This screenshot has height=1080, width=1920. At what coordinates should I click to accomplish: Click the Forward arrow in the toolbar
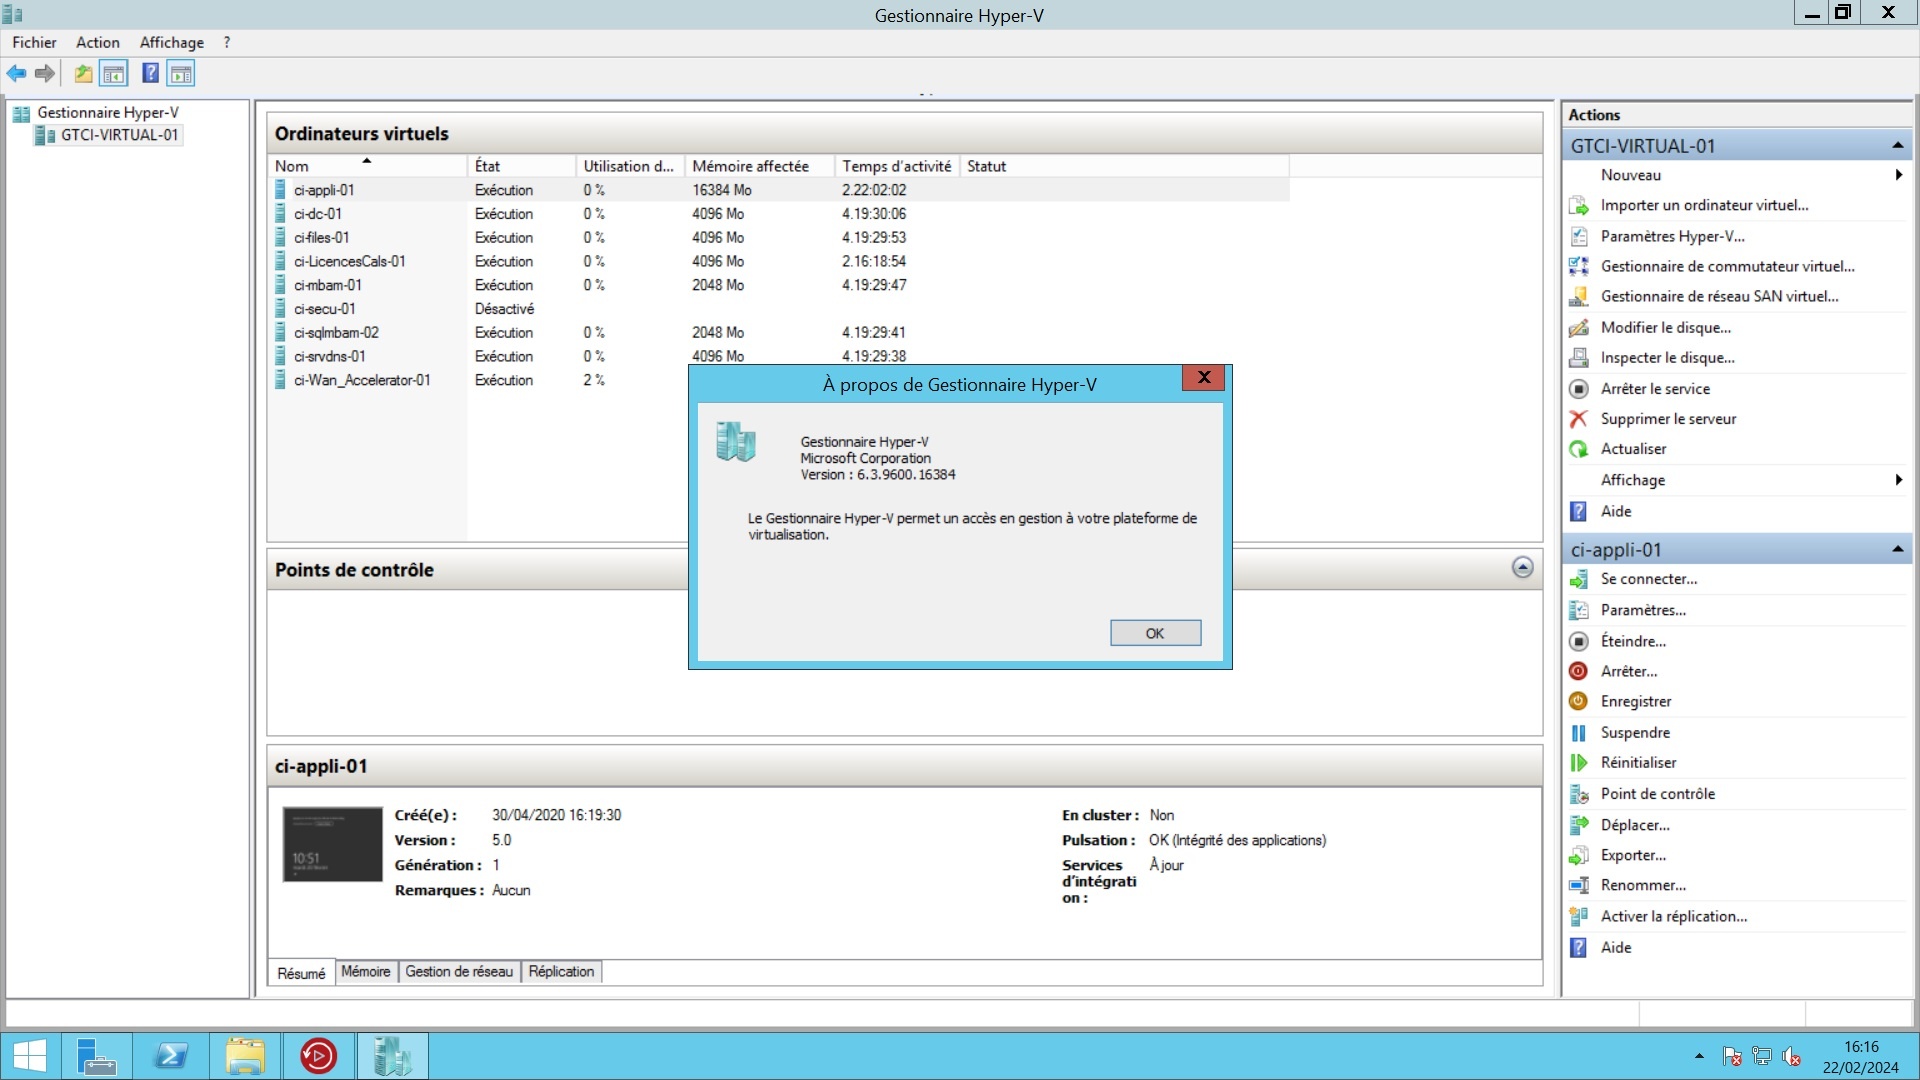45,73
